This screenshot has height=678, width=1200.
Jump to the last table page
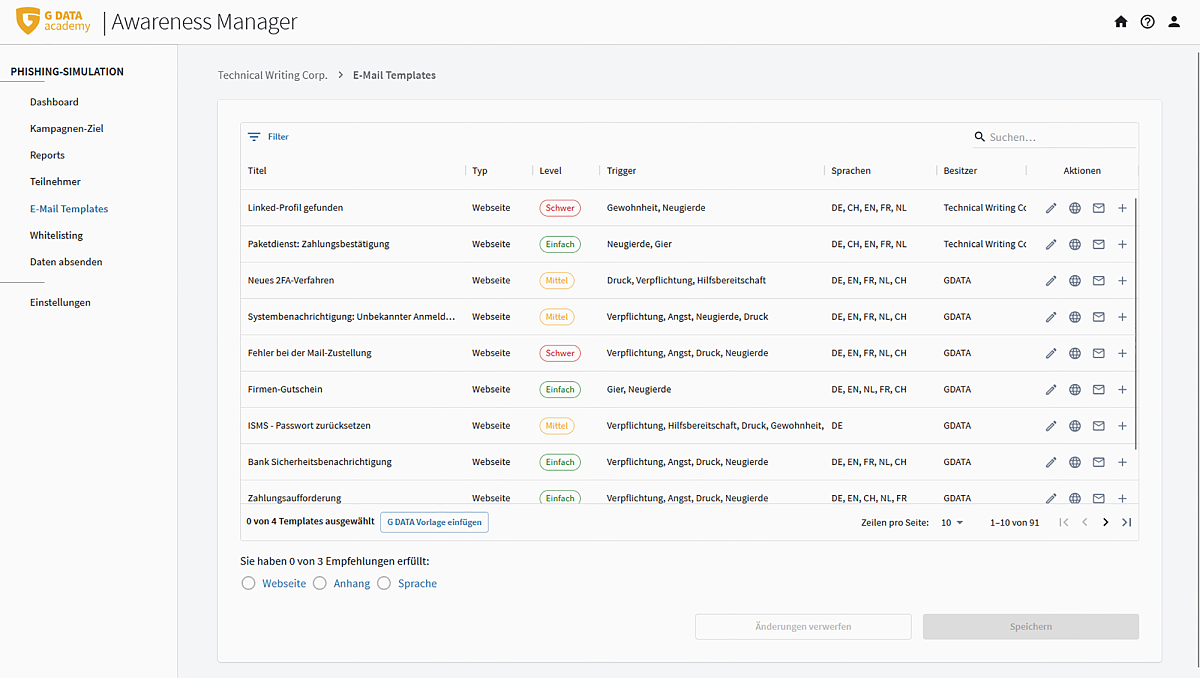pyautogui.click(x=1127, y=522)
